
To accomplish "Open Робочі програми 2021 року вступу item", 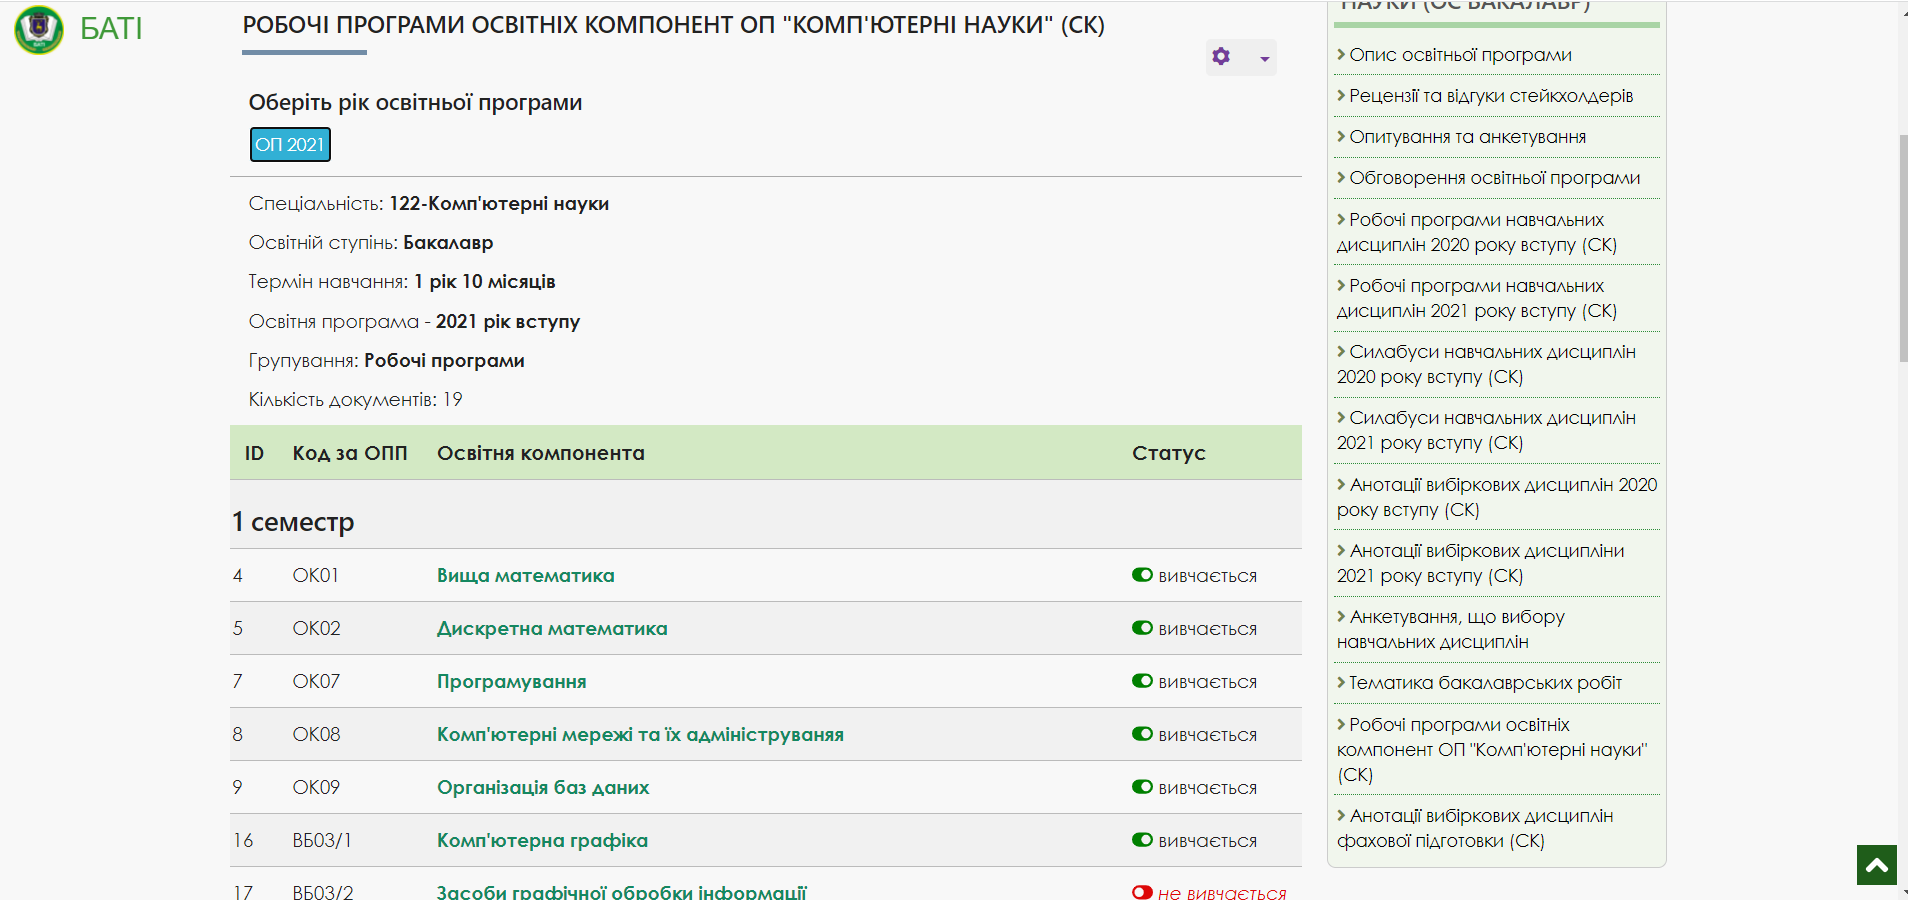I will tap(1477, 298).
